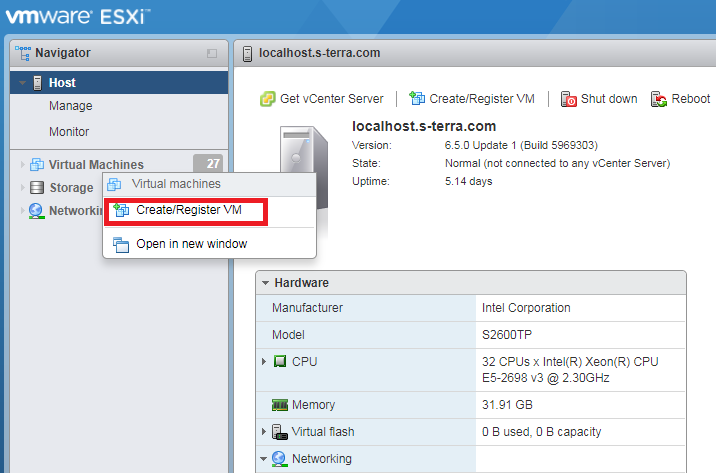The image size is (716, 473).
Task: Click the Storage icon in Navigator
Action: 37,188
